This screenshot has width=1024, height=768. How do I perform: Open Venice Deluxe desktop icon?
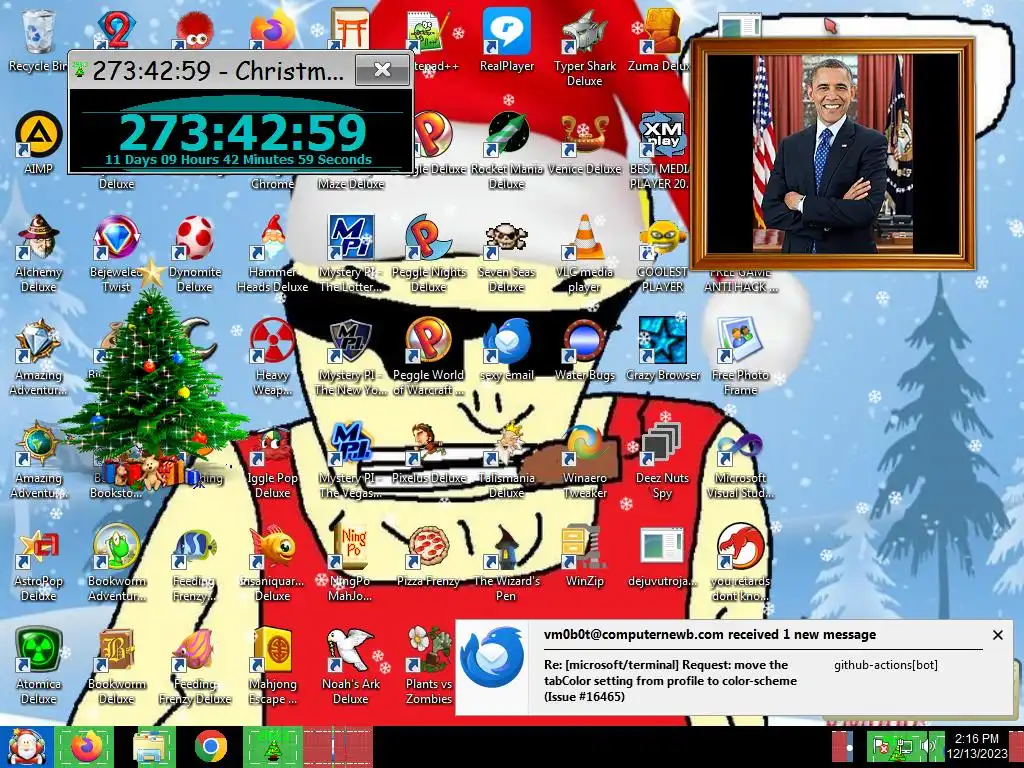[584, 144]
